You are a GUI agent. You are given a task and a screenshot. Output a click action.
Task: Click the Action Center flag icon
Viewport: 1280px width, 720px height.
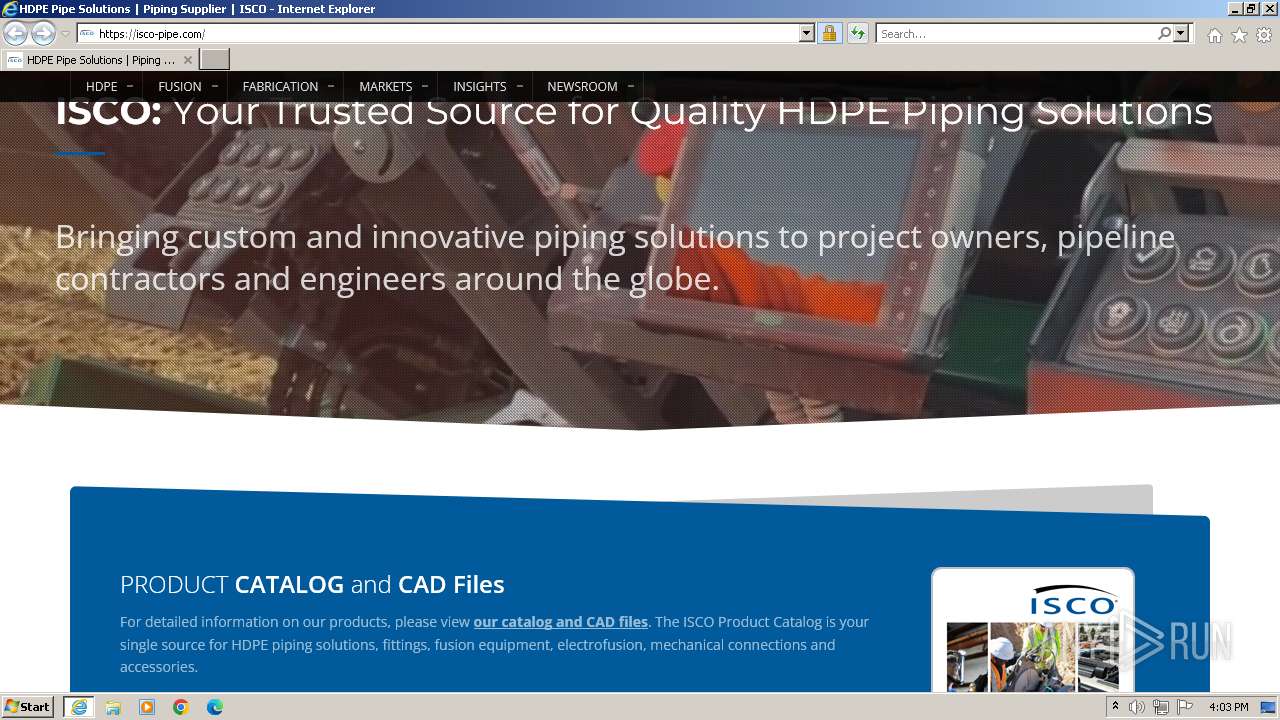1185,707
